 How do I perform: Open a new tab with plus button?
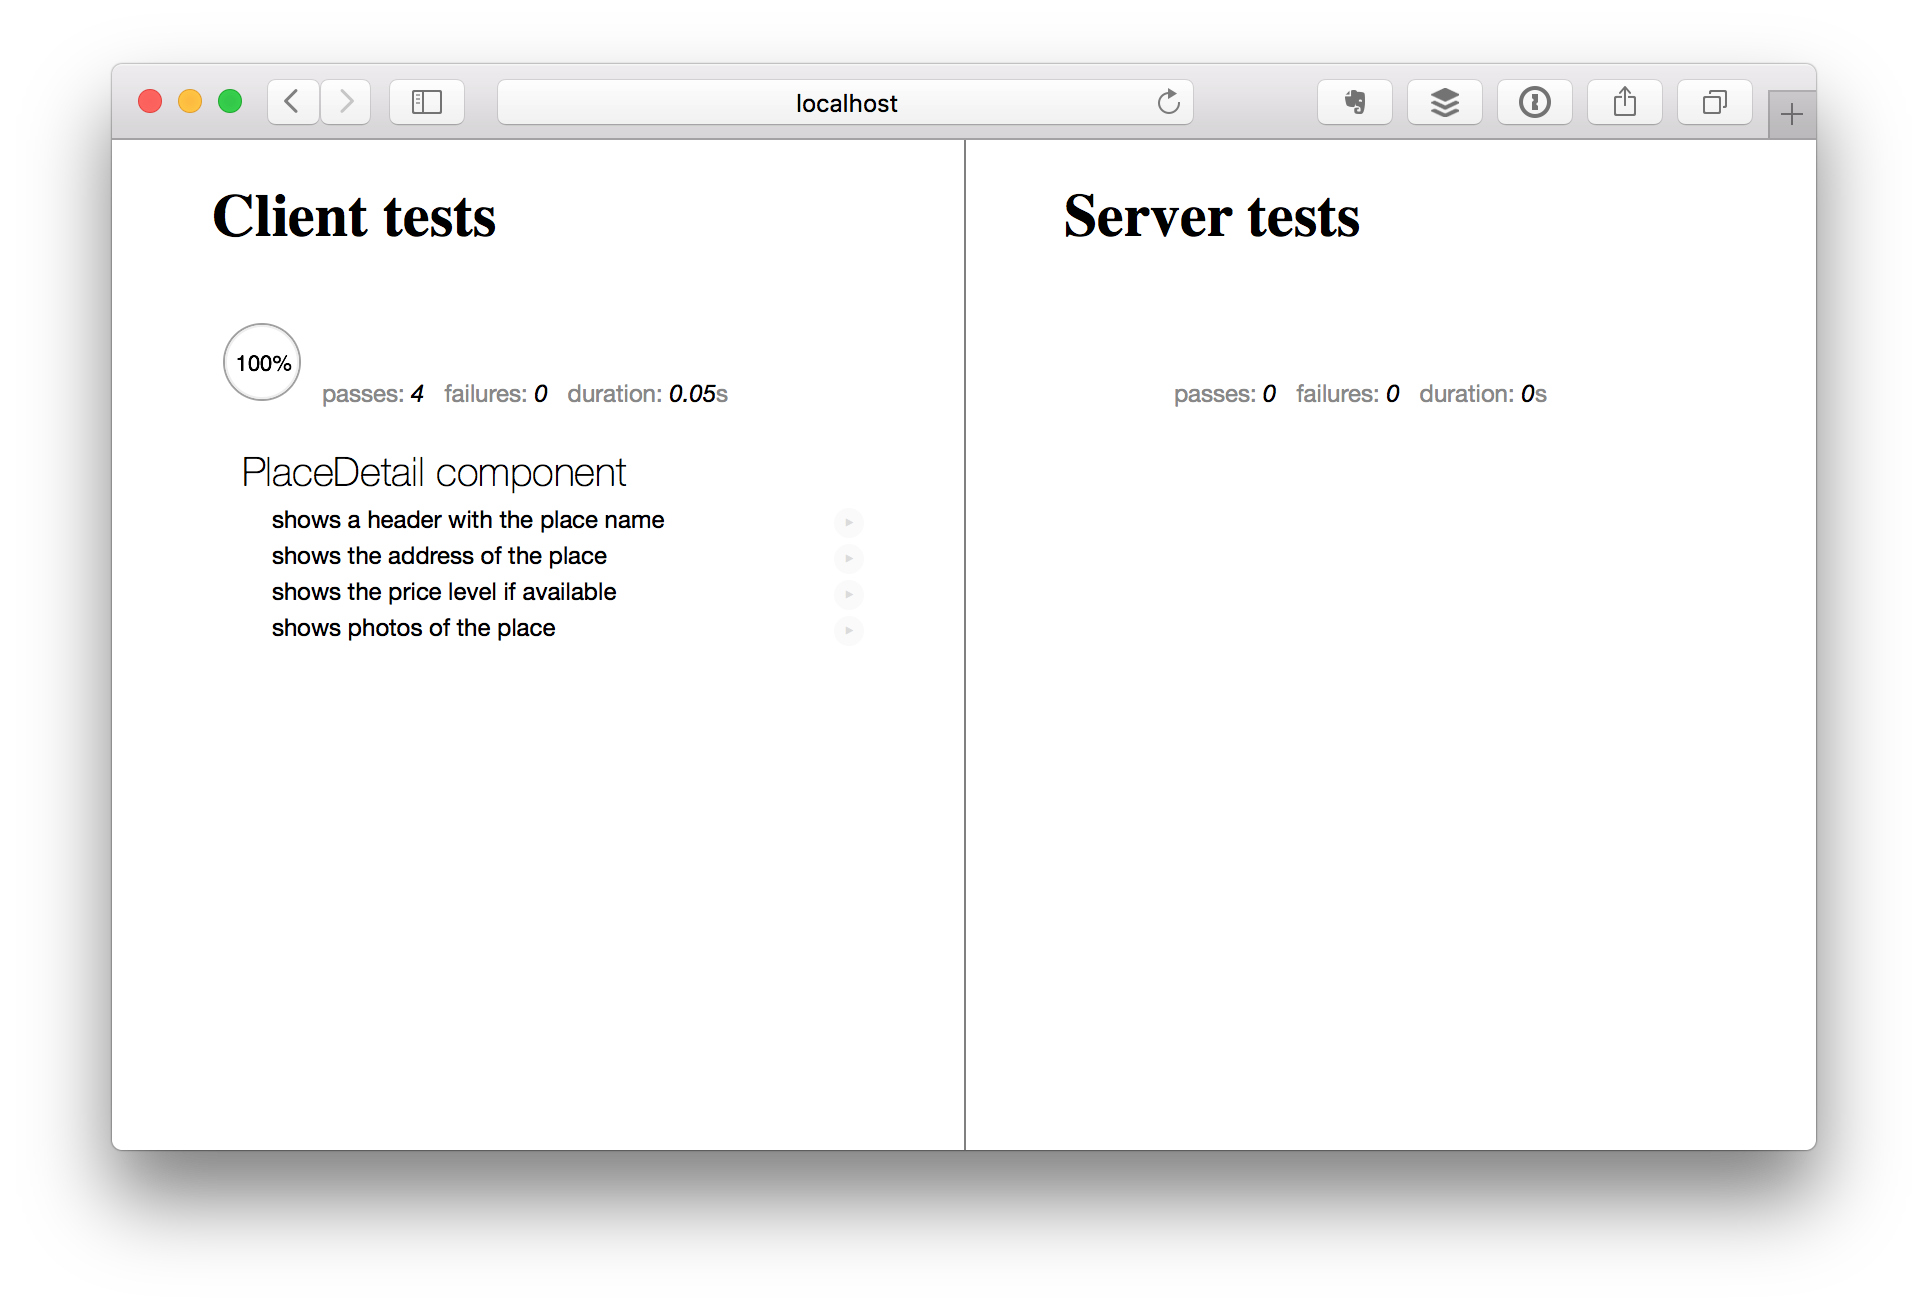pos(1791,115)
